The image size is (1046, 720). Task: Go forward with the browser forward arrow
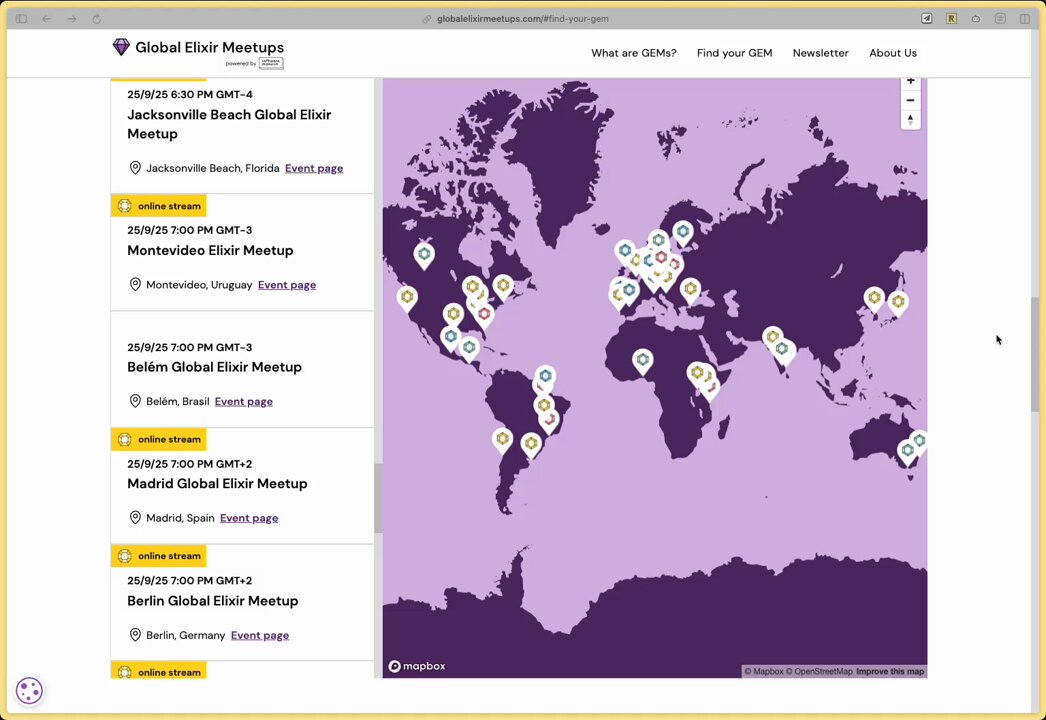(x=71, y=19)
